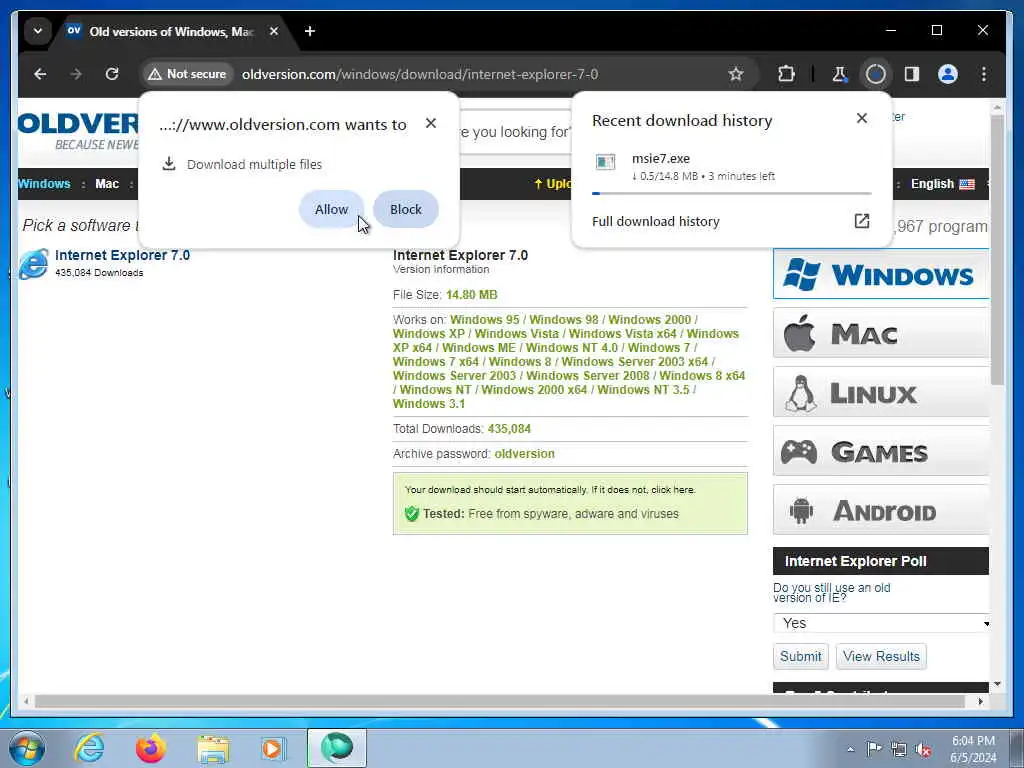This screenshot has width=1024, height=768.
Task: Click the Windows 95 compatibility link
Action: pos(485,320)
